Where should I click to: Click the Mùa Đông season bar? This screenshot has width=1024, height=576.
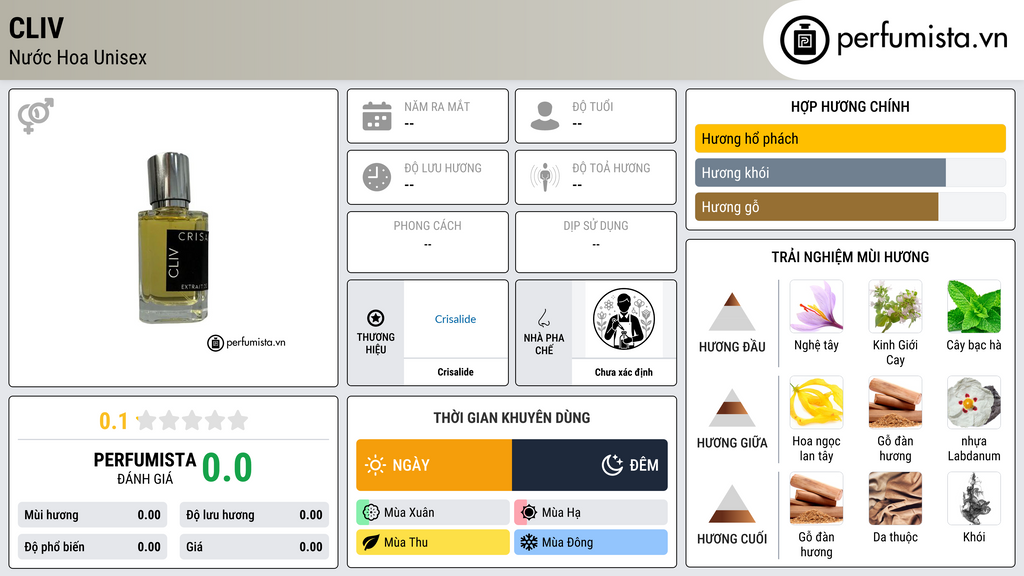coord(591,542)
